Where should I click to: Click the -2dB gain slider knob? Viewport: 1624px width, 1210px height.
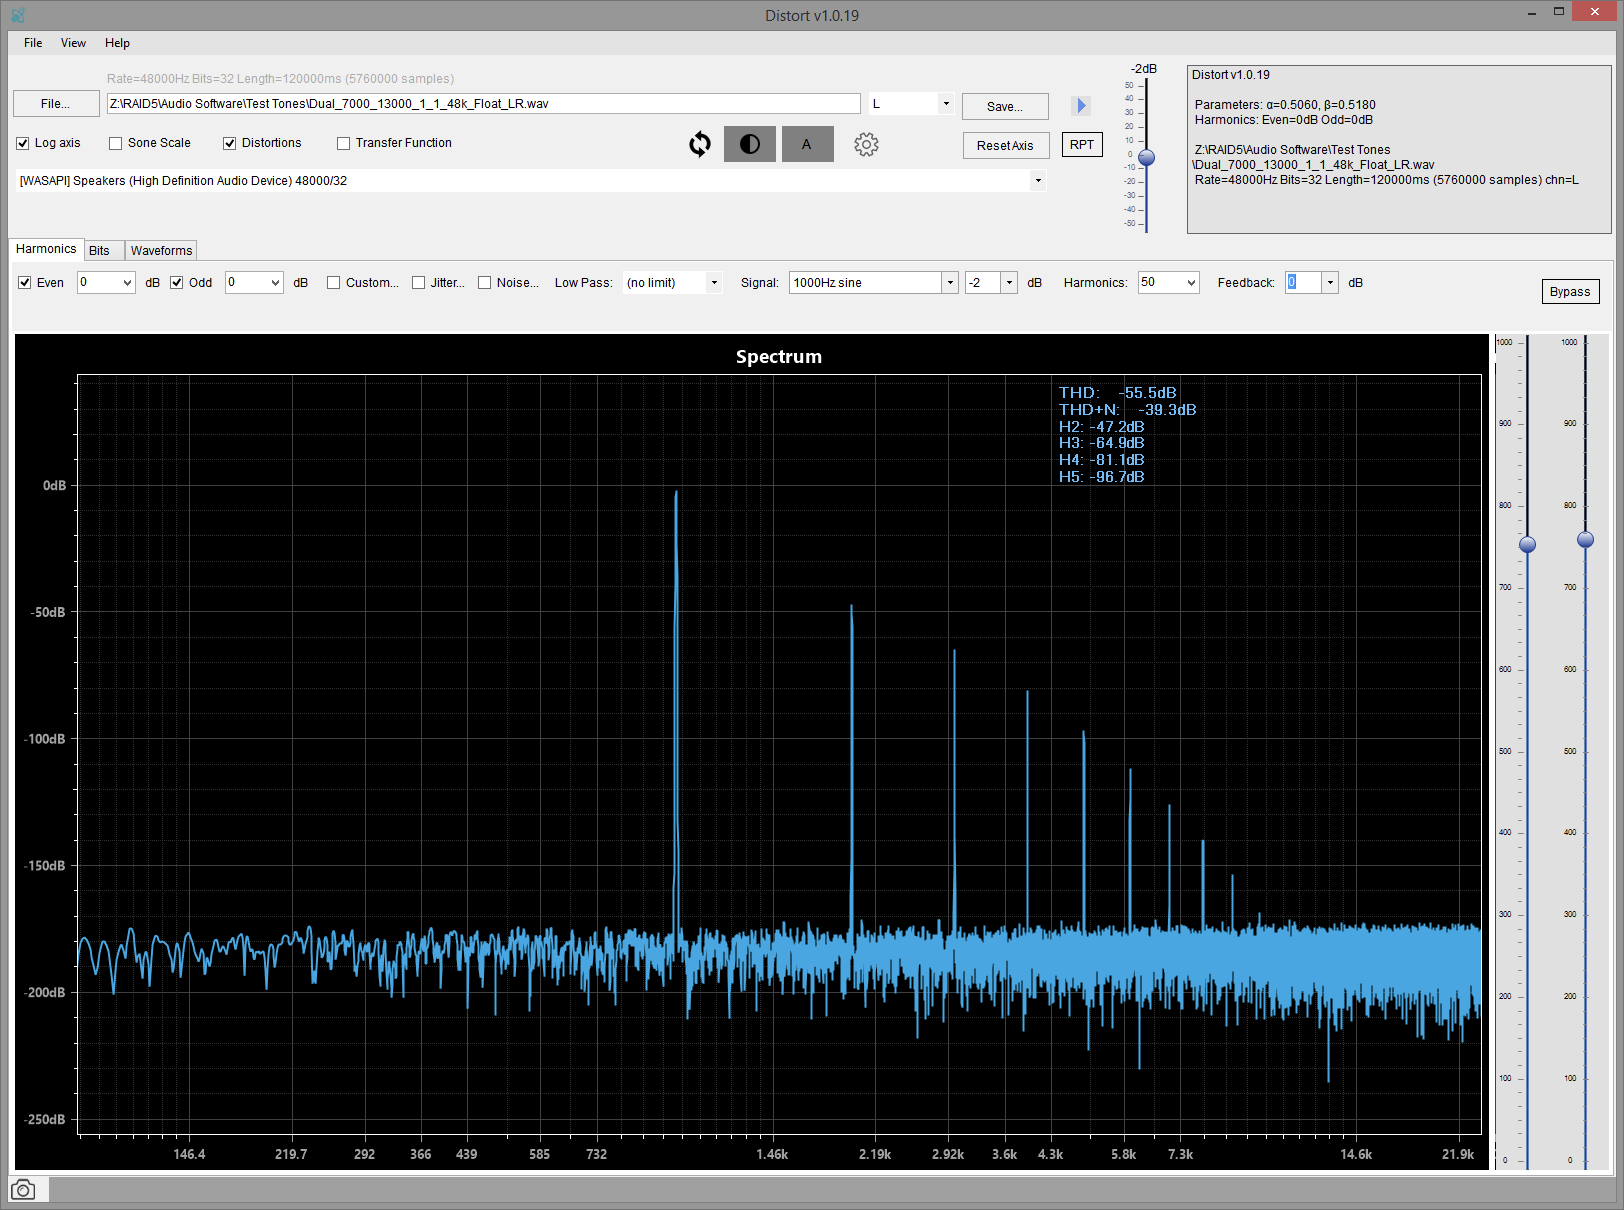[x=1147, y=158]
